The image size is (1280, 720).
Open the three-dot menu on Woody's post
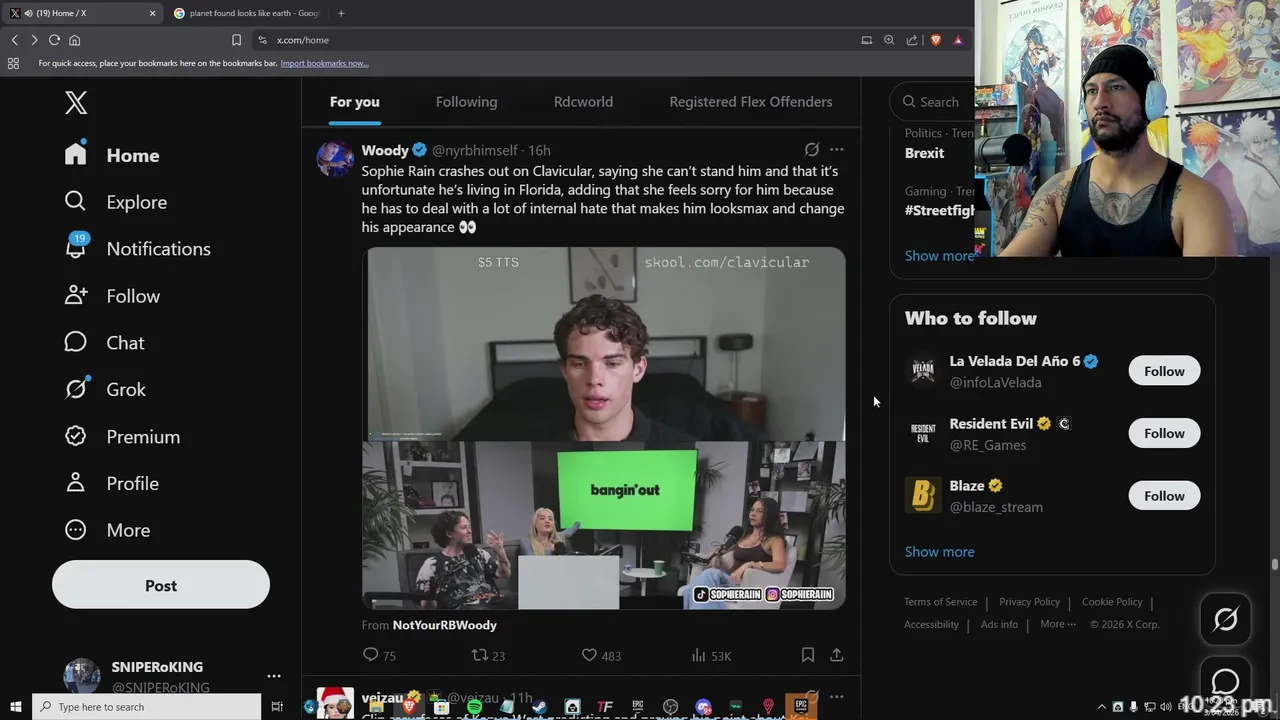836,150
